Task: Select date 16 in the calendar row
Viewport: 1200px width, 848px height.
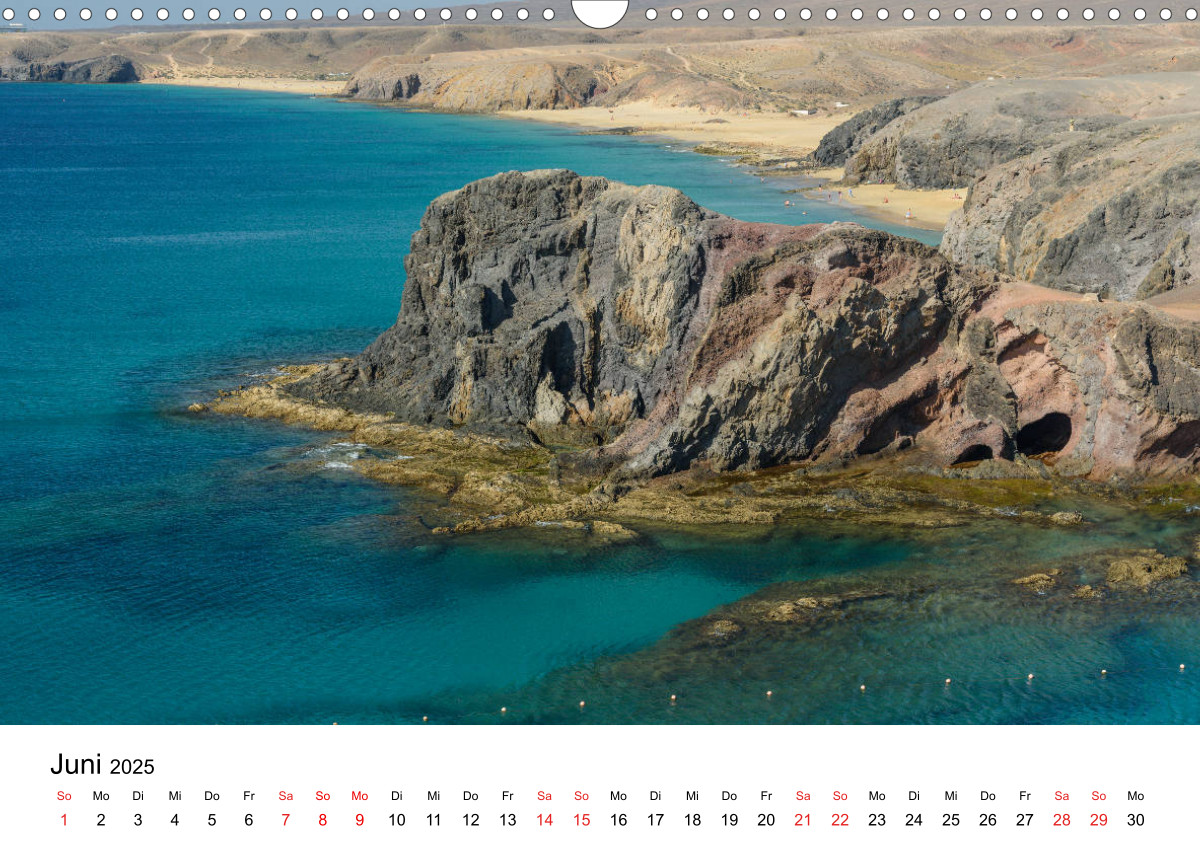Action: pyautogui.click(x=619, y=820)
